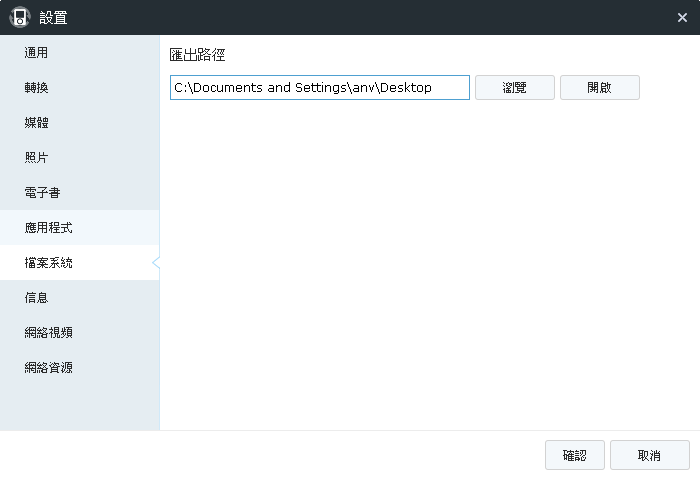Viewport: 700px width, 480px height.
Task: Click the export path input field
Action: pos(320,88)
